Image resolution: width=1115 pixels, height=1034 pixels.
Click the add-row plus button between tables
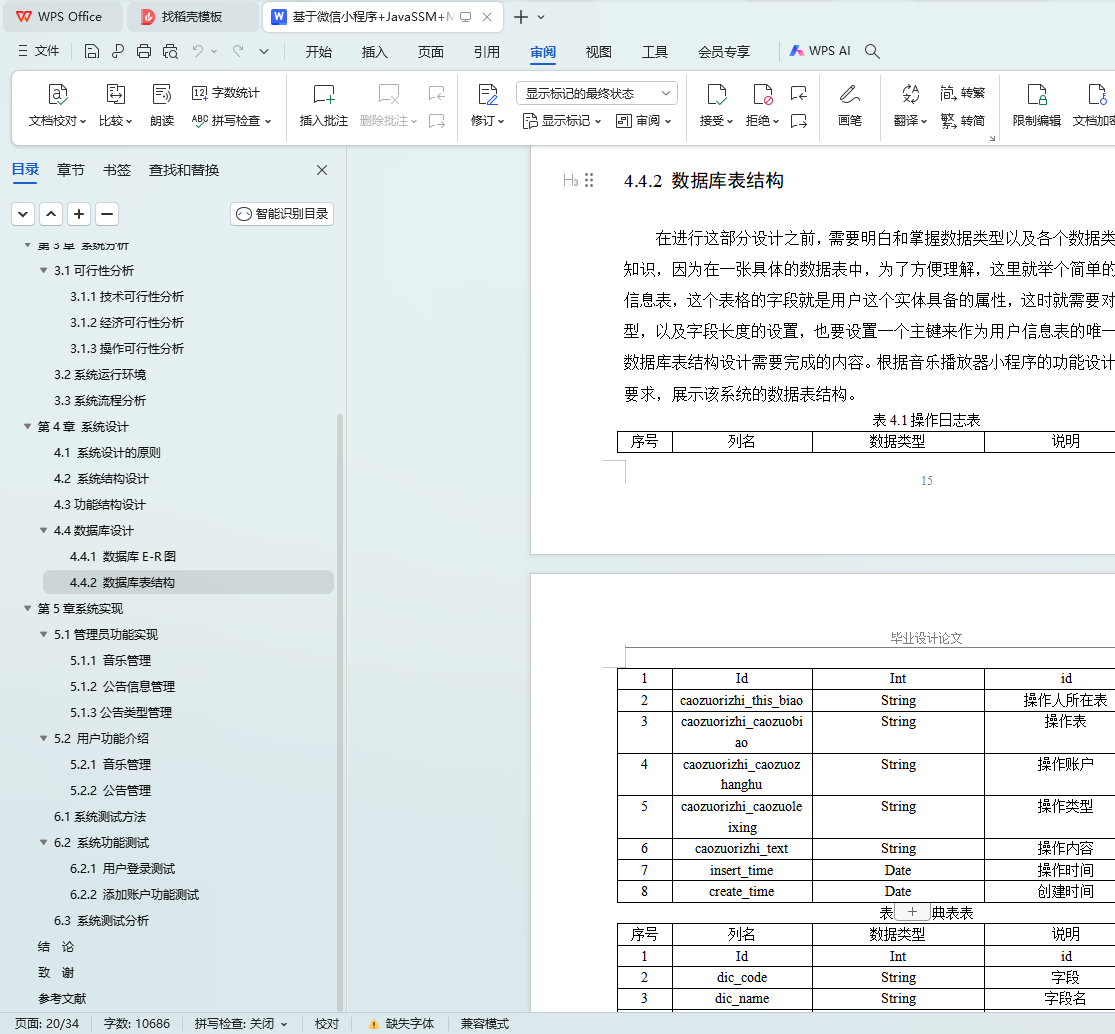912,912
